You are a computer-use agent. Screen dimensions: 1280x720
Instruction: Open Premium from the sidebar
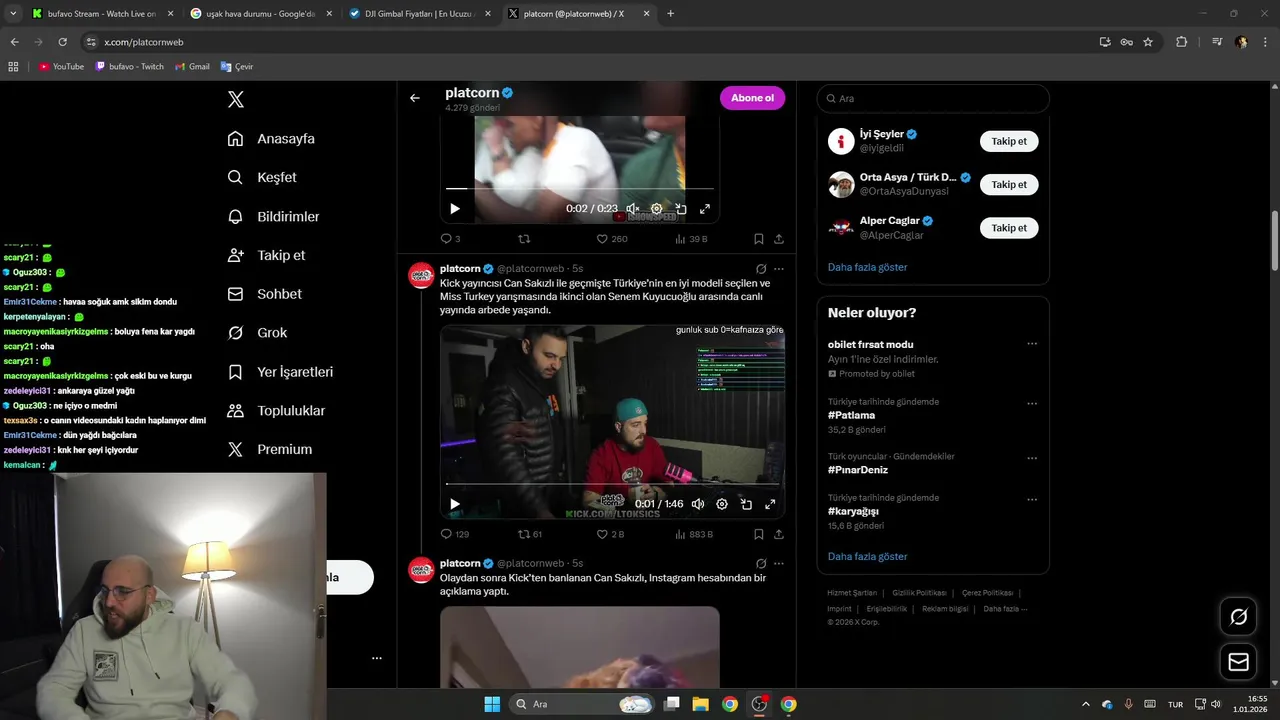coord(269,450)
